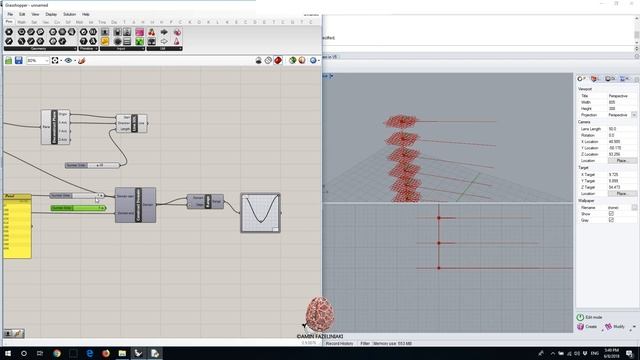Screen dimensions: 640x360
Task: Select the cherry Cluster icon in Util
Action: click(152, 32)
